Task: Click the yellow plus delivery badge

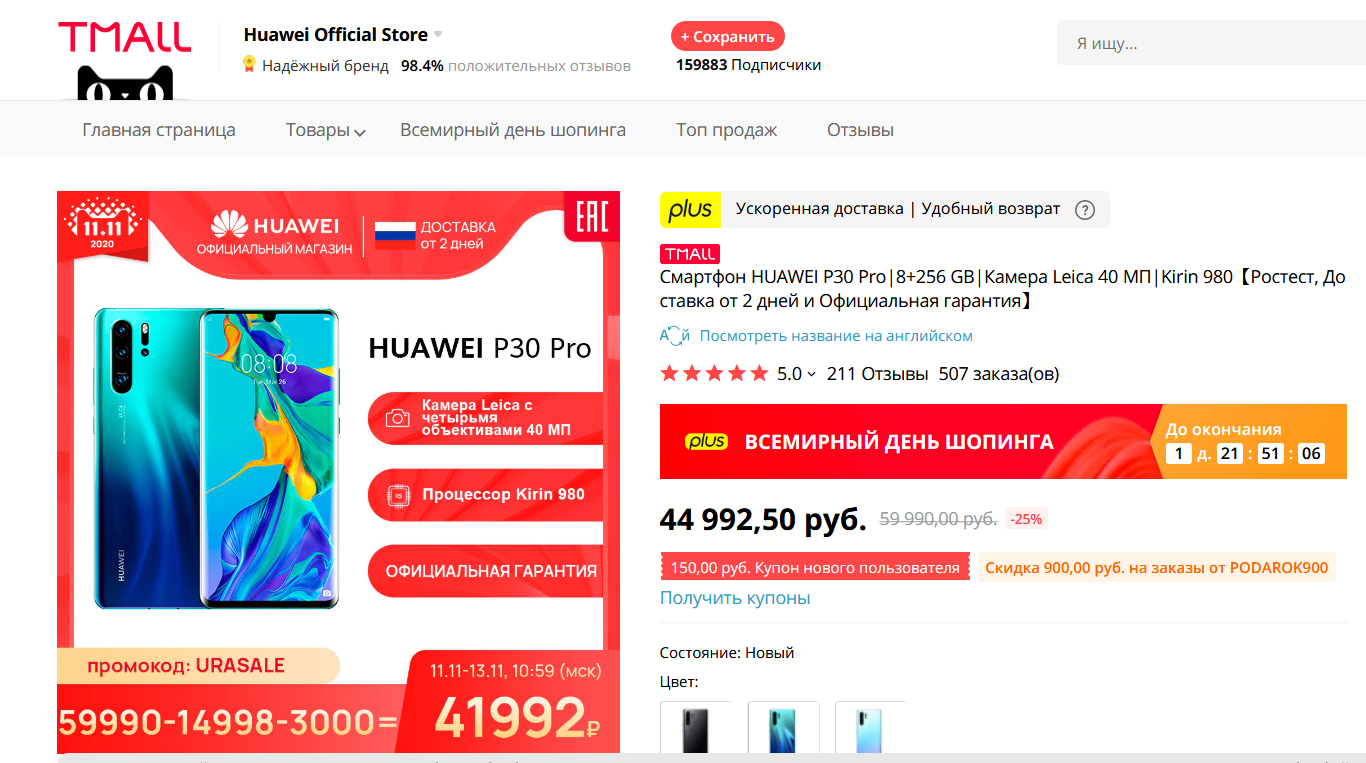Action: [x=690, y=209]
